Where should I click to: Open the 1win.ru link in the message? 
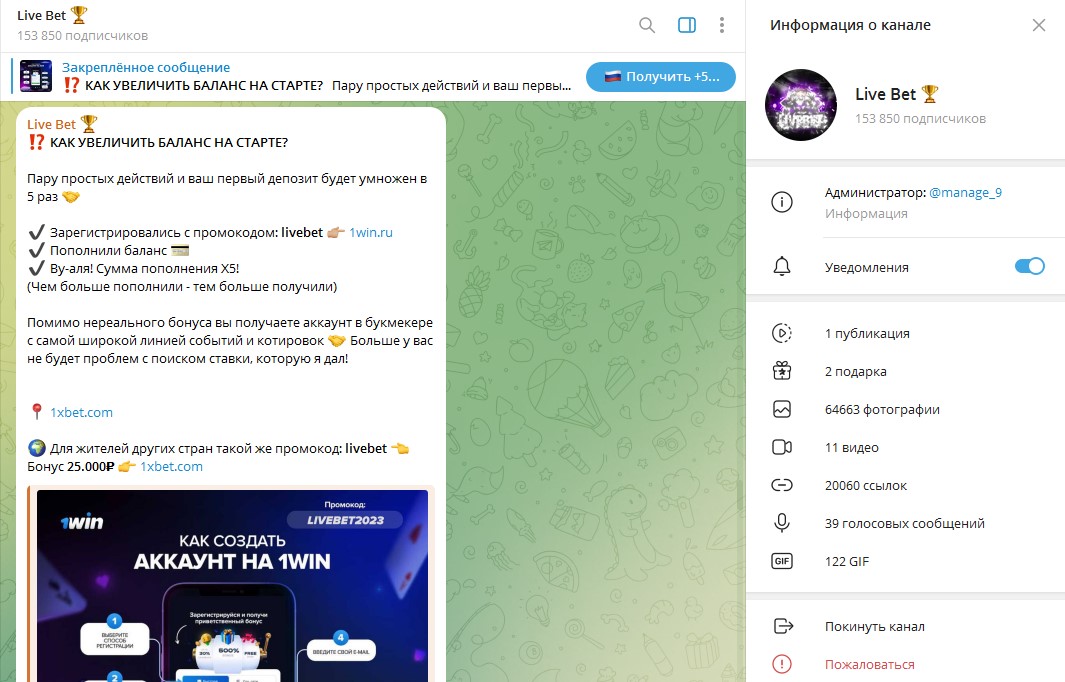tap(371, 232)
